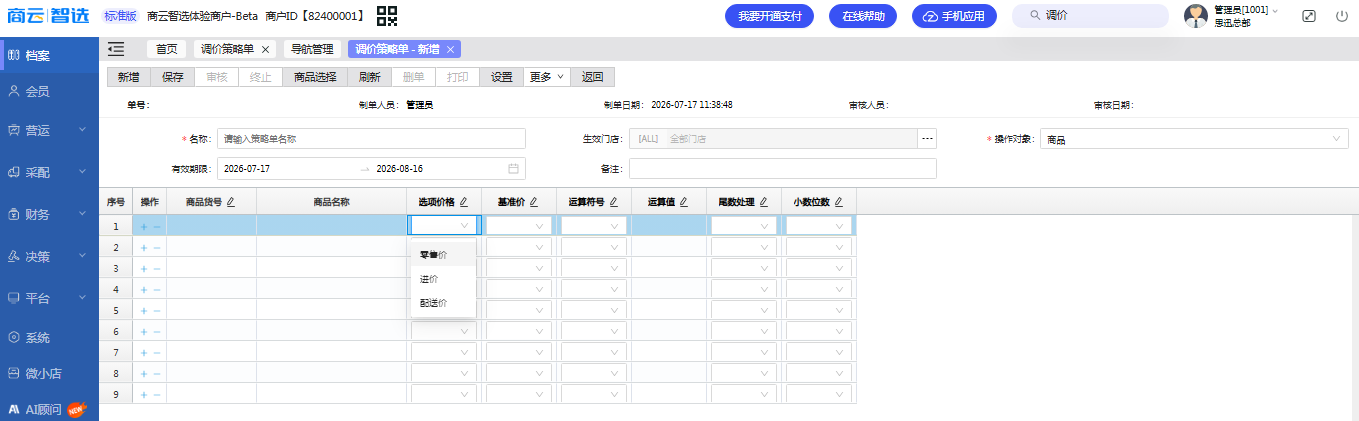Close the 调价策略单 - 新增 tab
1359x421 pixels.
pos(451,49)
